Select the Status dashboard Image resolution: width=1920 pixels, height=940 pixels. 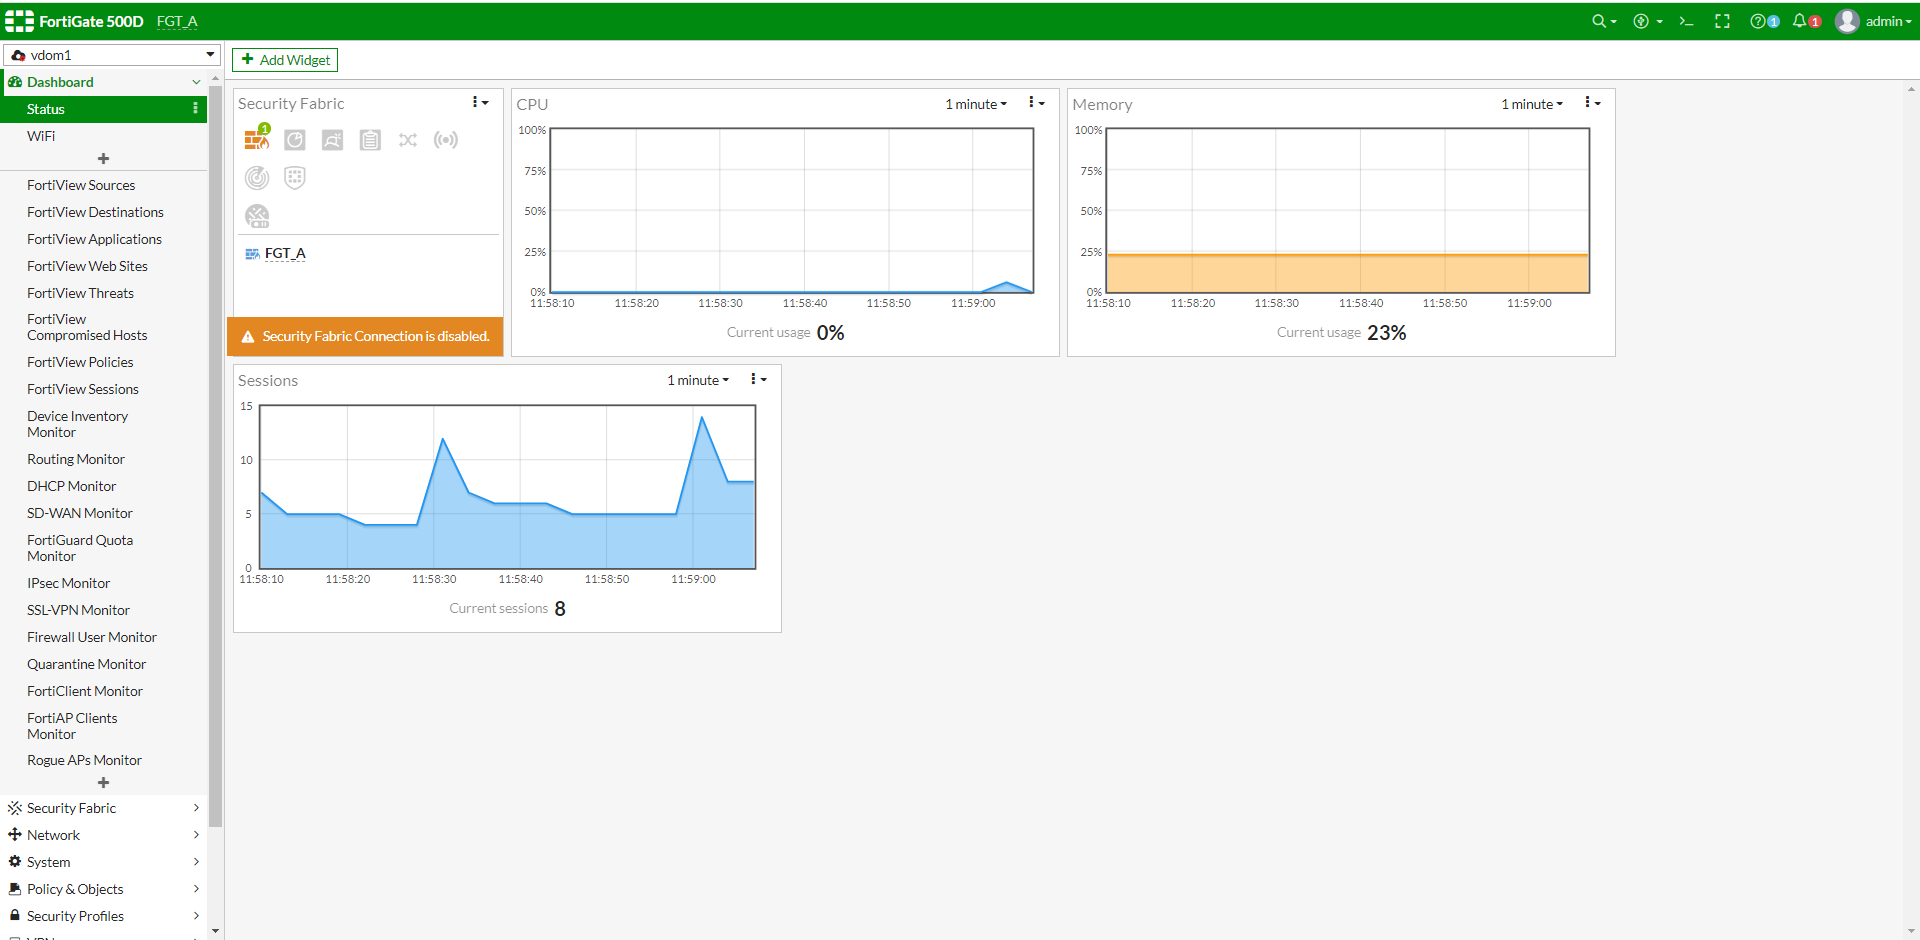[x=104, y=109]
